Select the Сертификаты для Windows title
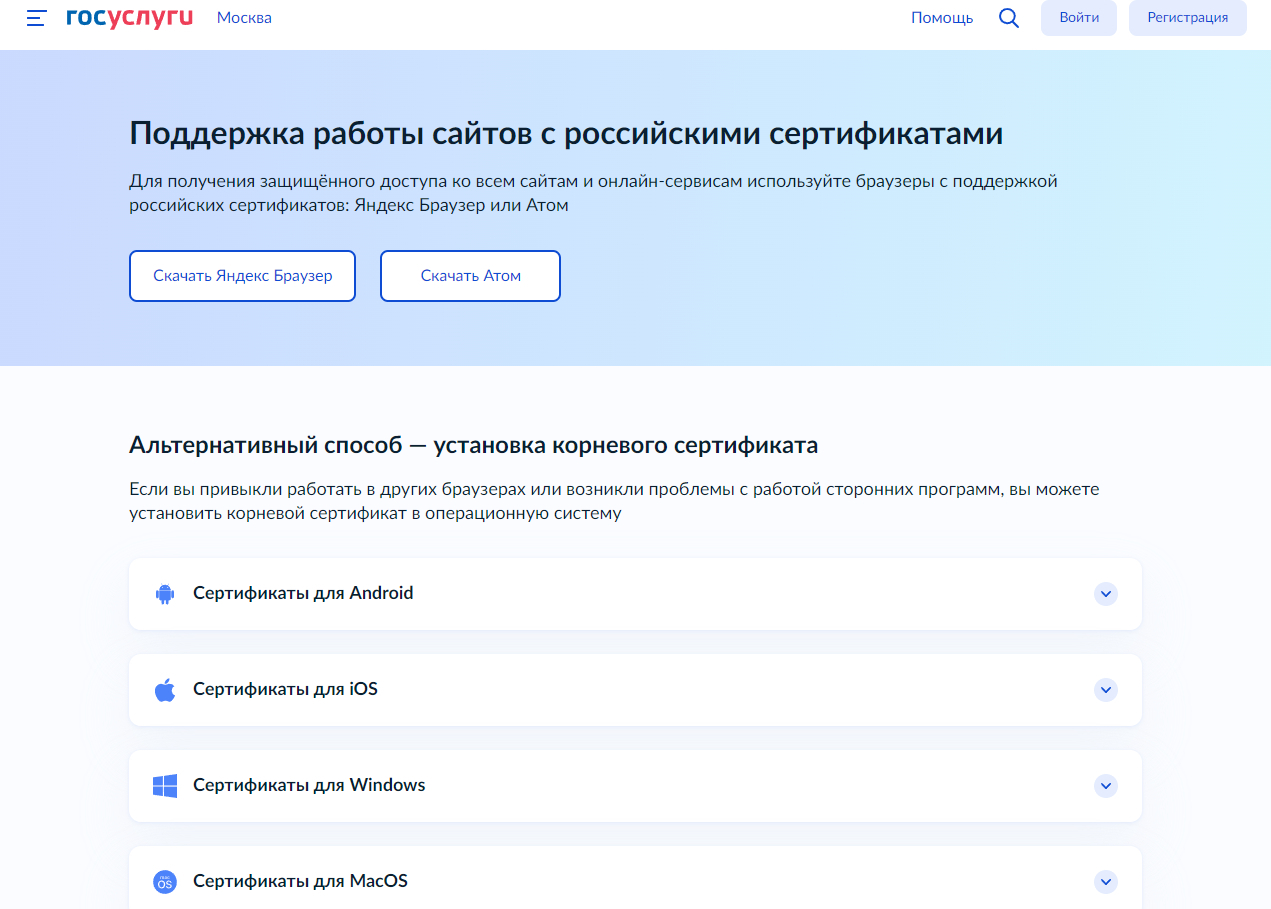This screenshot has width=1271, height=909. (x=309, y=785)
